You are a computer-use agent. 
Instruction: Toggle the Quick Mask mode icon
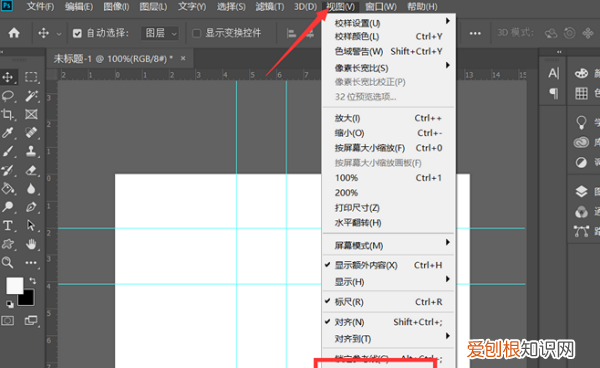(x=8, y=321)
